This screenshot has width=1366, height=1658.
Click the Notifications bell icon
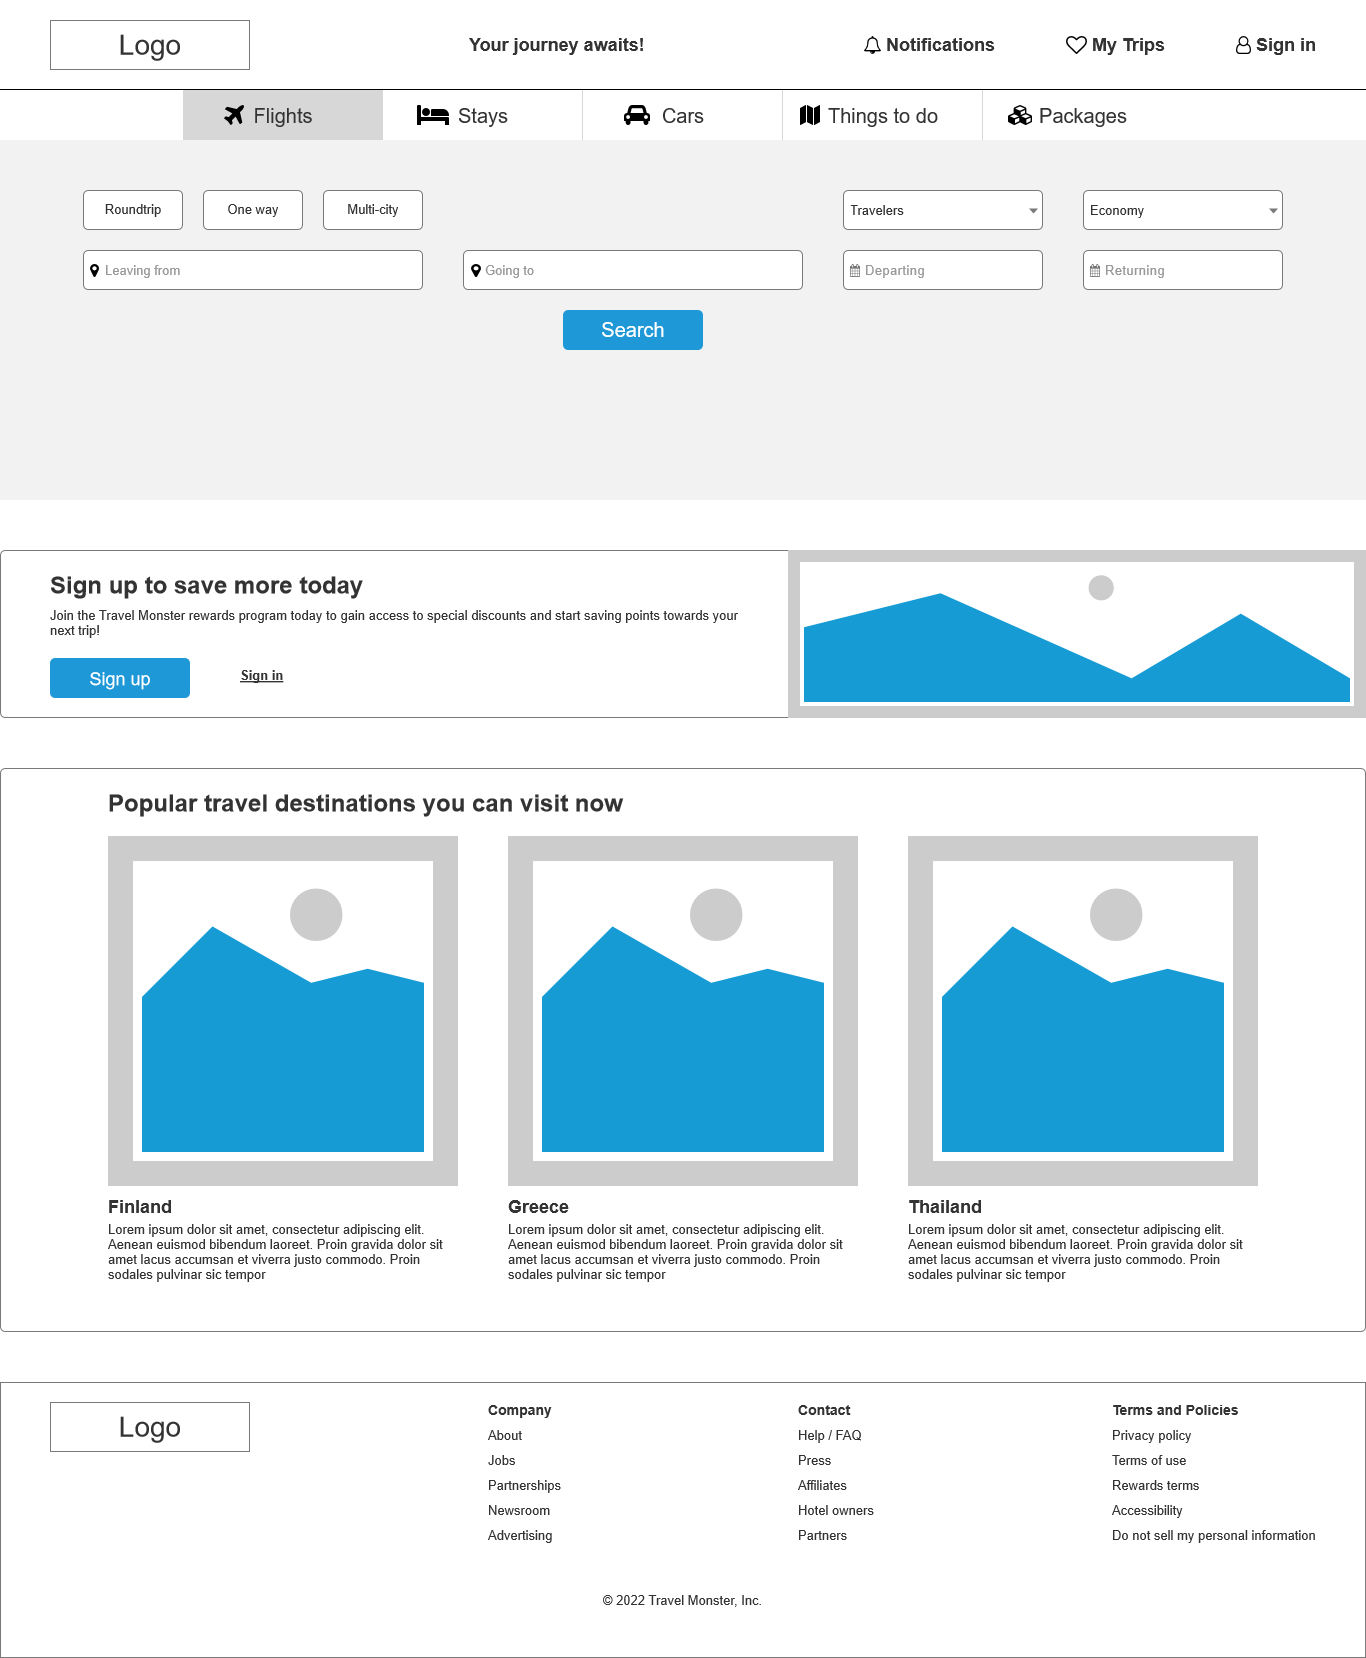[x=872, y=45]
